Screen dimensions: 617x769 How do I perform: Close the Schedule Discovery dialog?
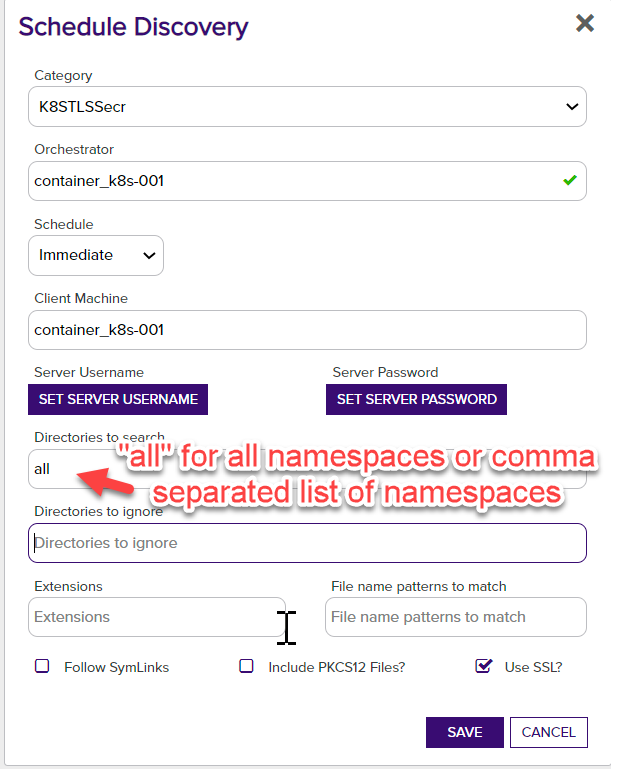585,23
